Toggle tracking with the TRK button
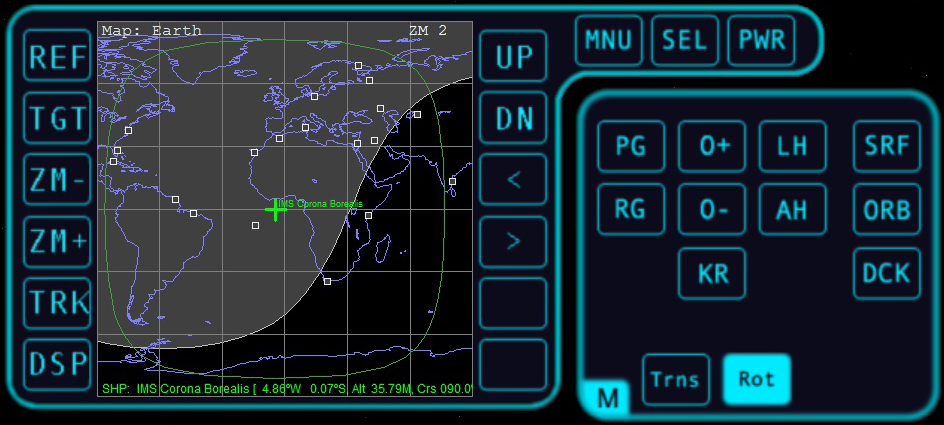 pos(57,303)
